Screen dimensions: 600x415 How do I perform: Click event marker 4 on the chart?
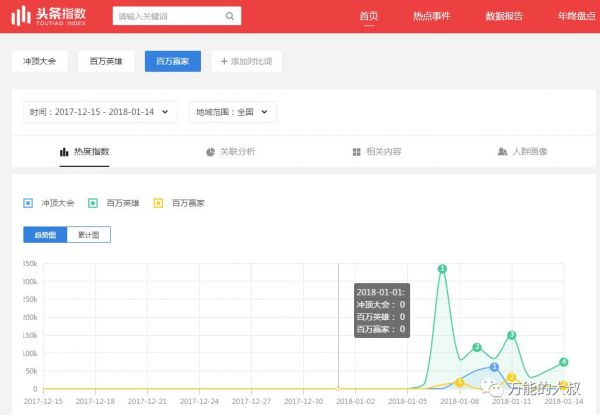[564, 362]
